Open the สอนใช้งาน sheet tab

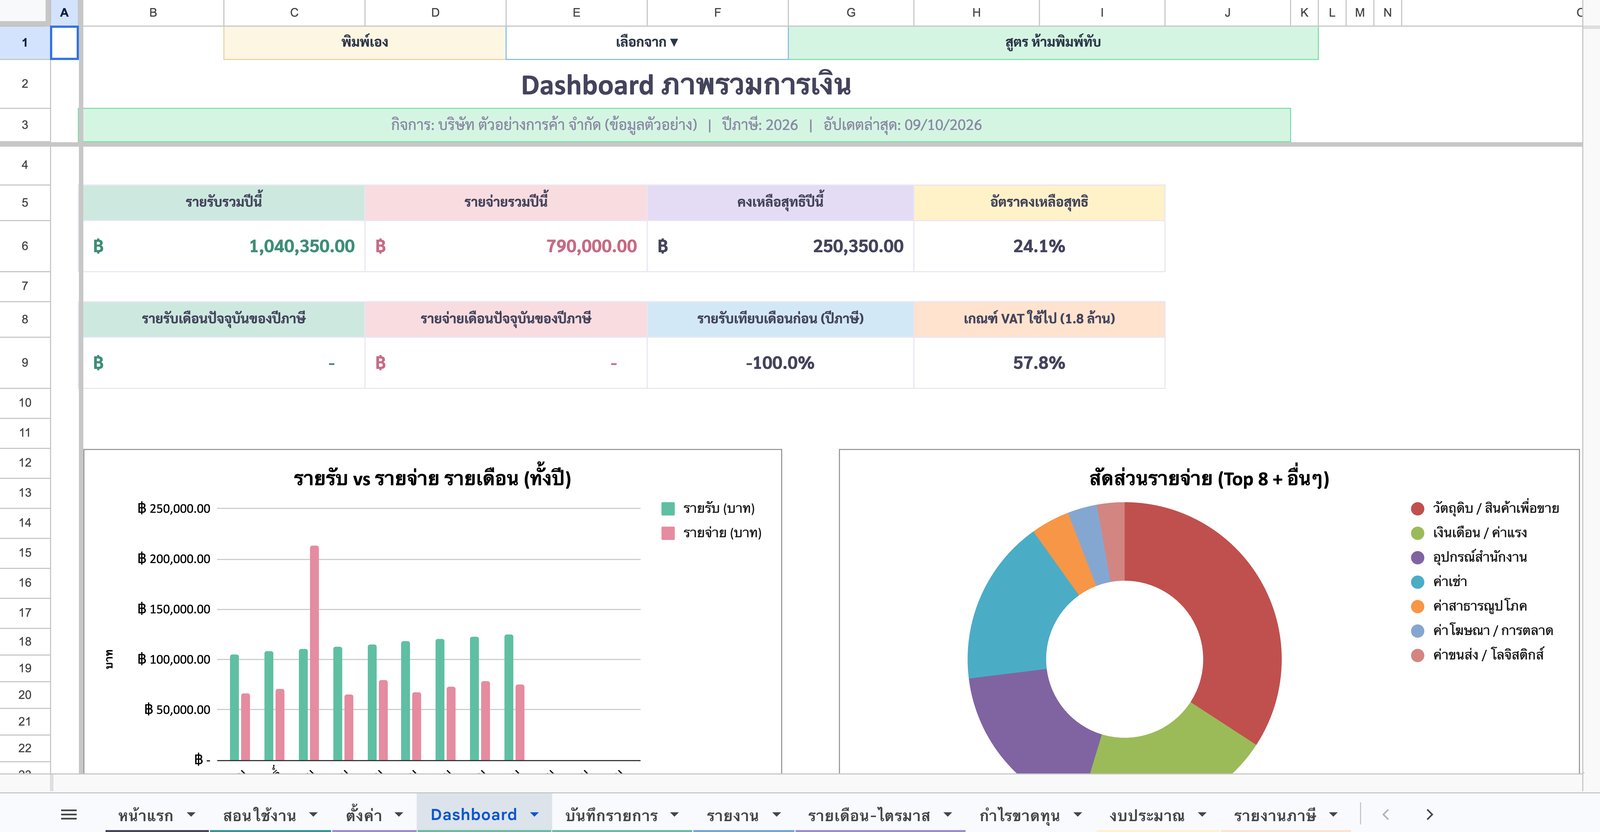259,815
